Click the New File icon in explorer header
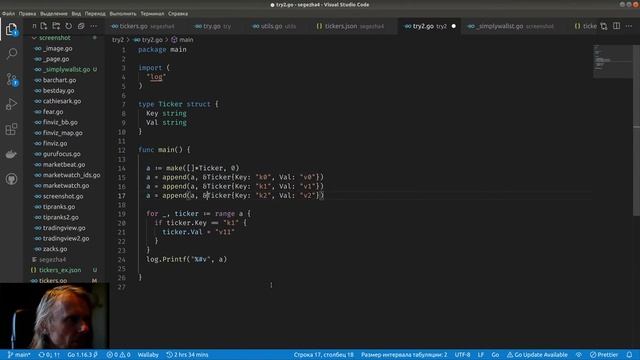This screenshot has height=360, width=640. pyautogui.click(x=44, y=26)
